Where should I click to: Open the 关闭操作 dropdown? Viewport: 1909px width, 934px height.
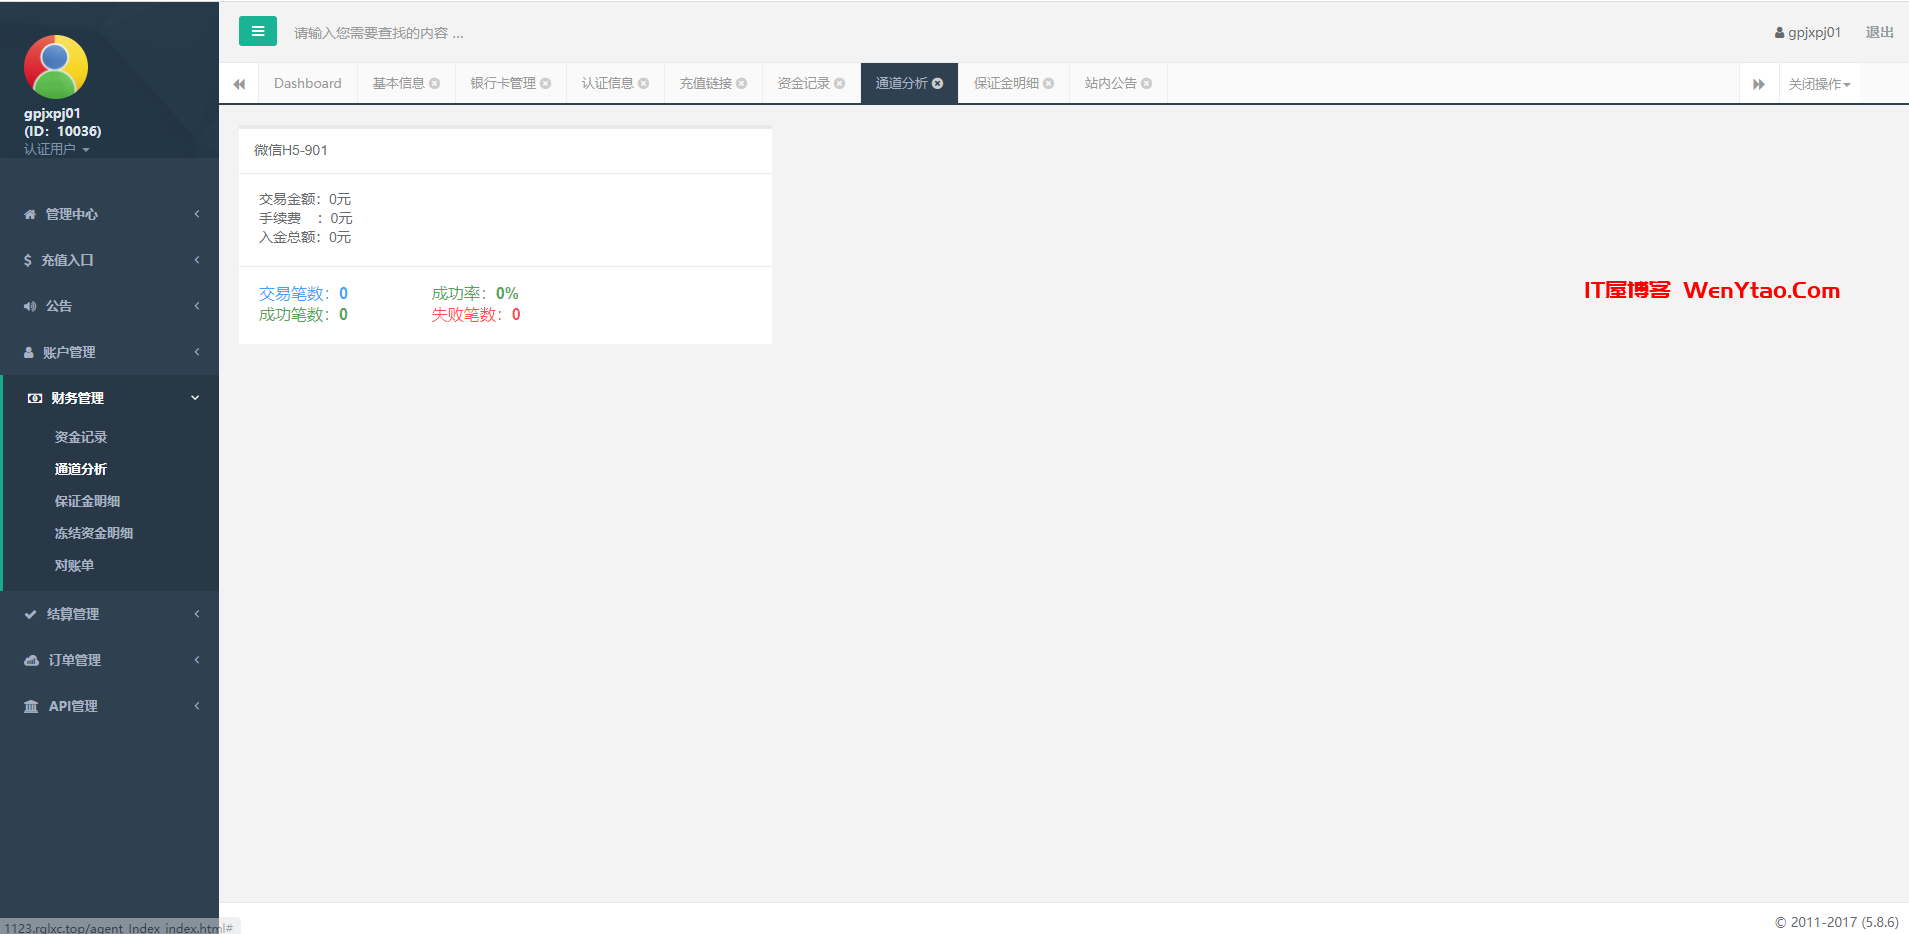click(x=1819, y=84)
